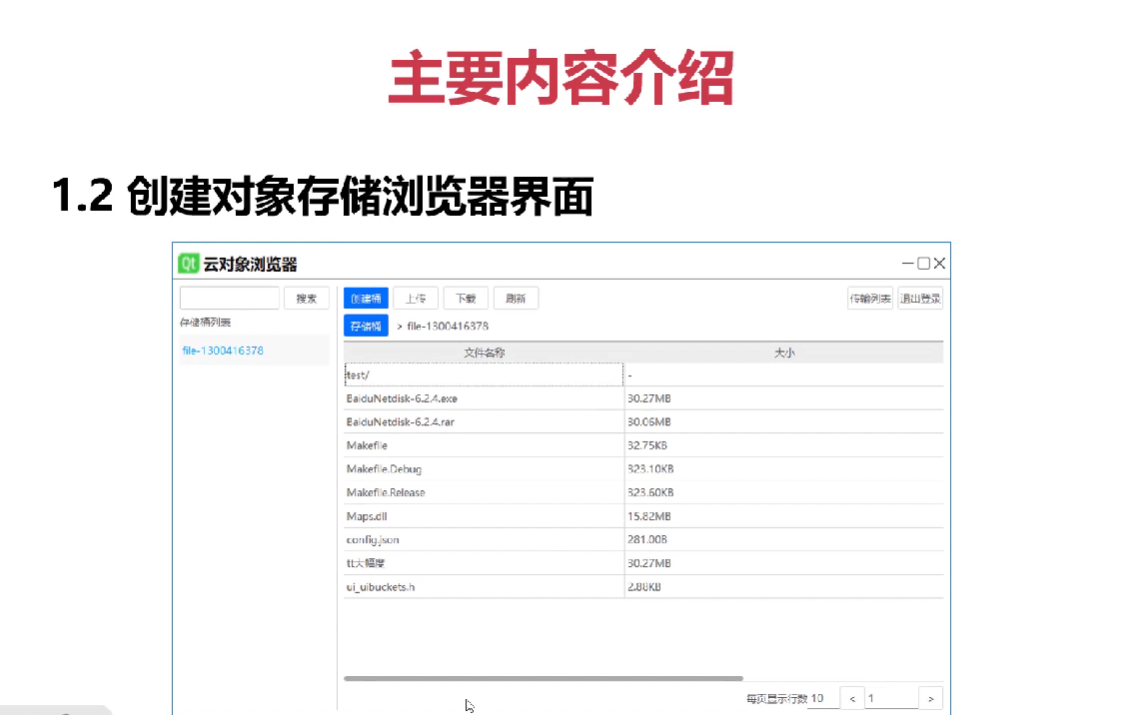Click the 32.75KB size cell

(x=784, y=446)
